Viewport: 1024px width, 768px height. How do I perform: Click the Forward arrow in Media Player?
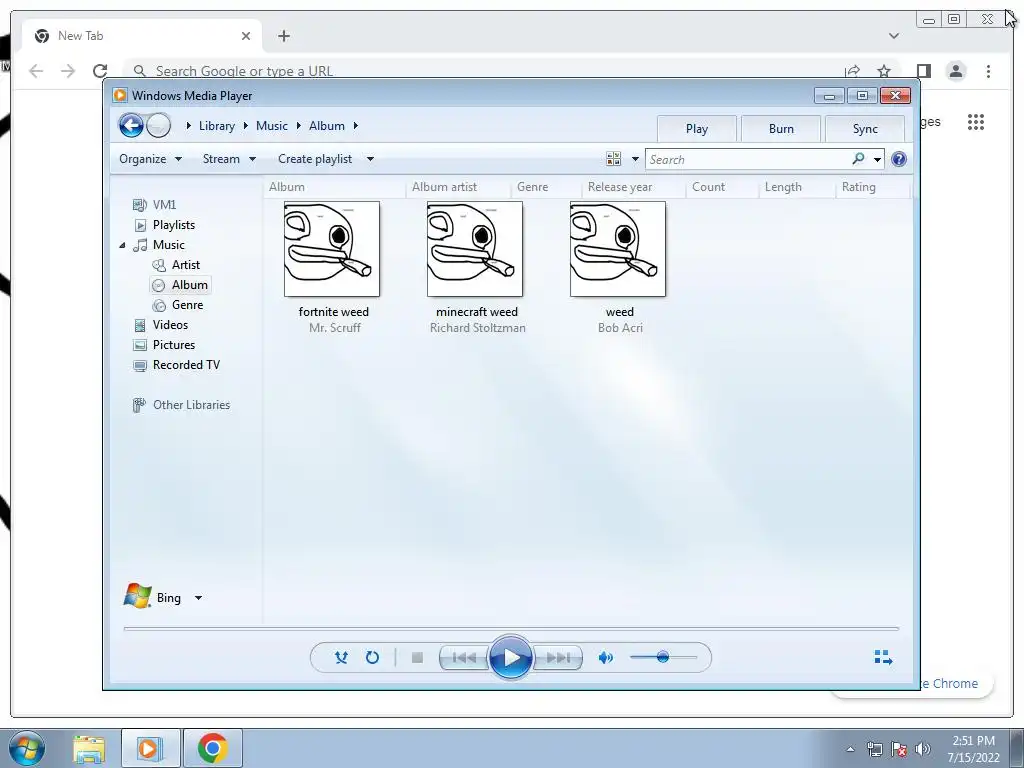(158, 125)
